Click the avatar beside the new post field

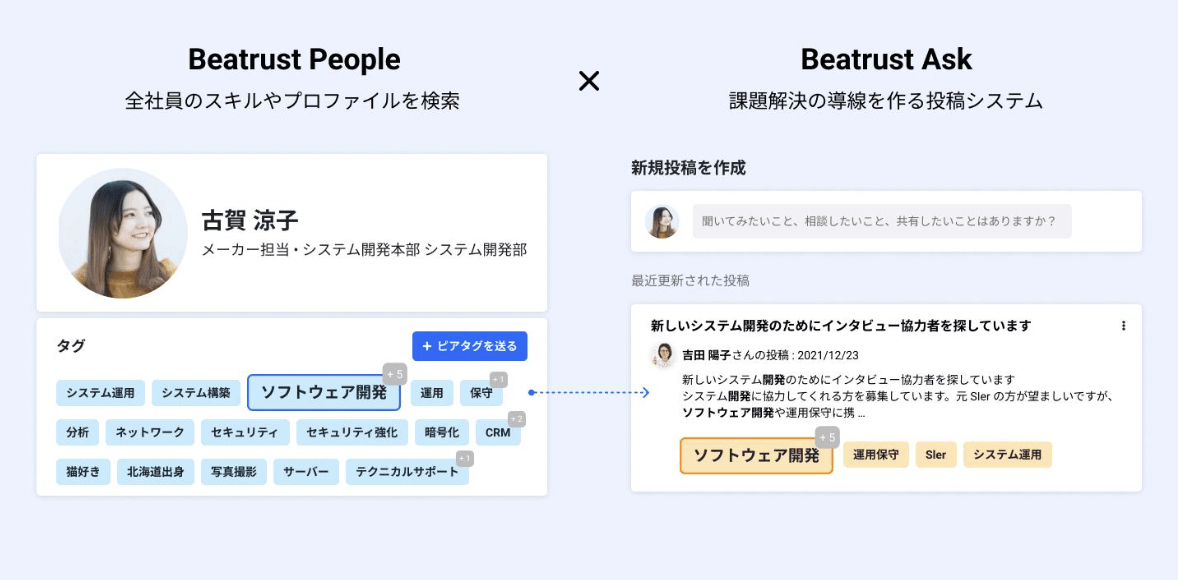(661, 222)
